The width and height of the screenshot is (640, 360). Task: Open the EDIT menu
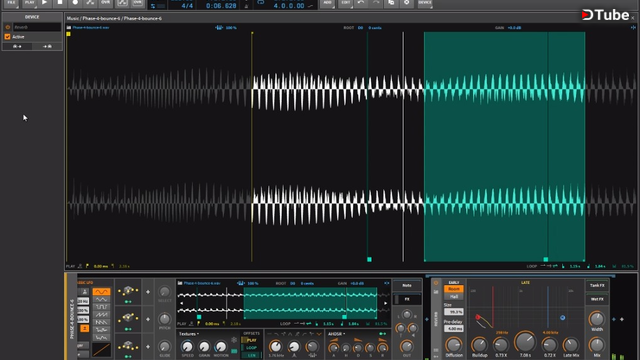[x=346, y=2]
